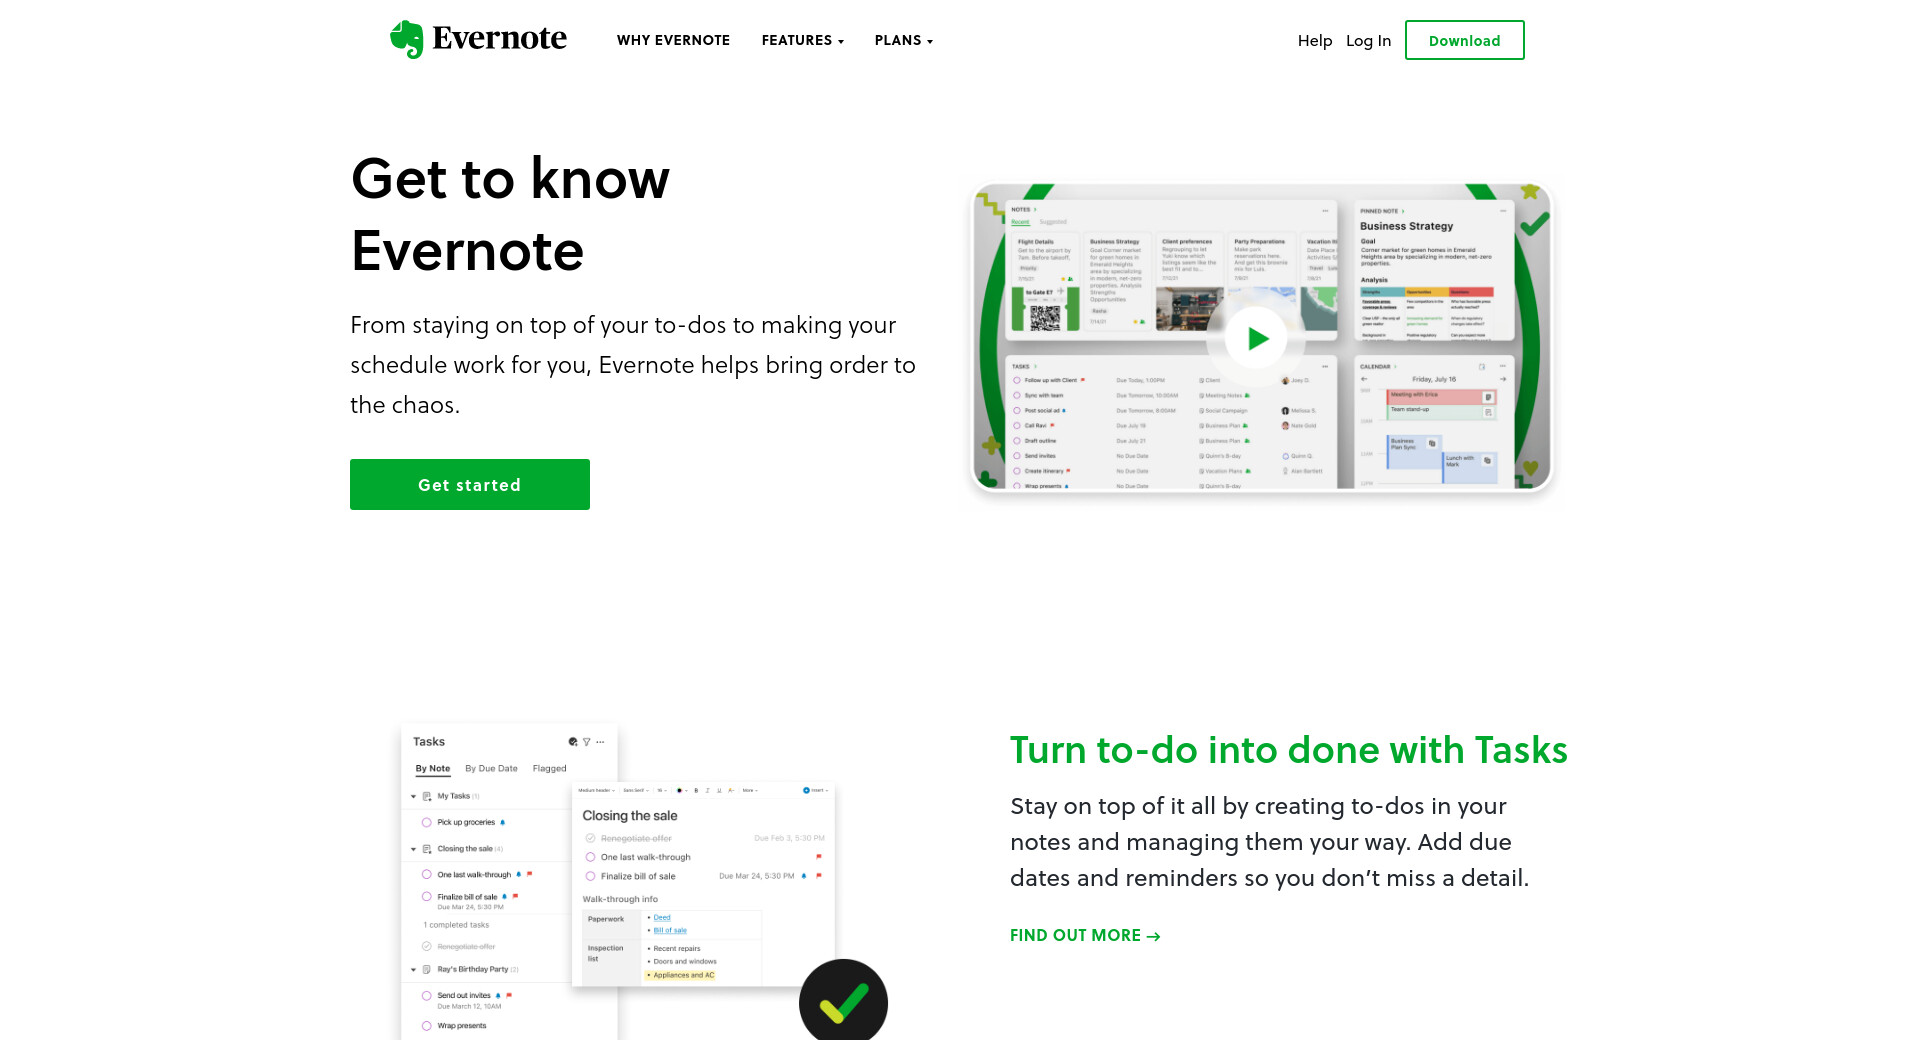Screen dimensions: 1920x1040
Task: Collapse the My Tasks group
Action: point(413,797)
